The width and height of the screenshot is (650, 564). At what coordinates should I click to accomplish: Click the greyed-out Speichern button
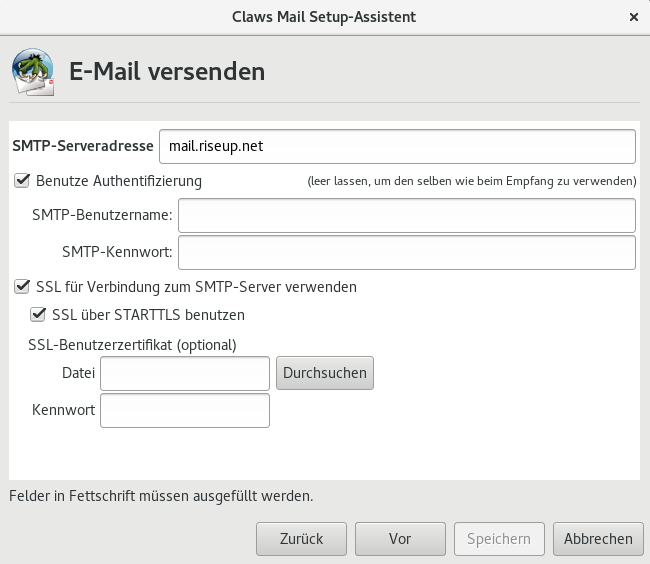499,538
